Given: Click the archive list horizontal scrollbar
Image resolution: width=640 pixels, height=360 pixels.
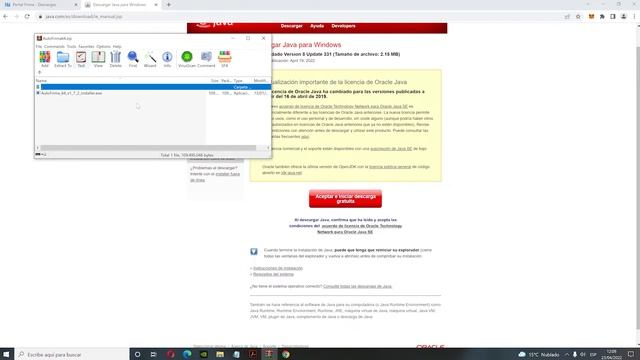Looking at the screenshot, I should pos(148,148).
